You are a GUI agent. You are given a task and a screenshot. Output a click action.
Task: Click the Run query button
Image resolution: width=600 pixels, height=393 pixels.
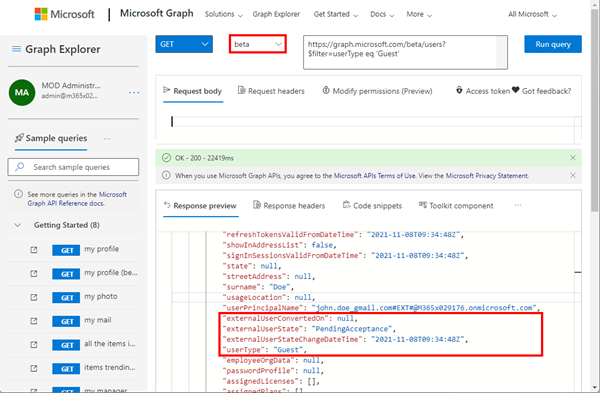click(553, 44)
